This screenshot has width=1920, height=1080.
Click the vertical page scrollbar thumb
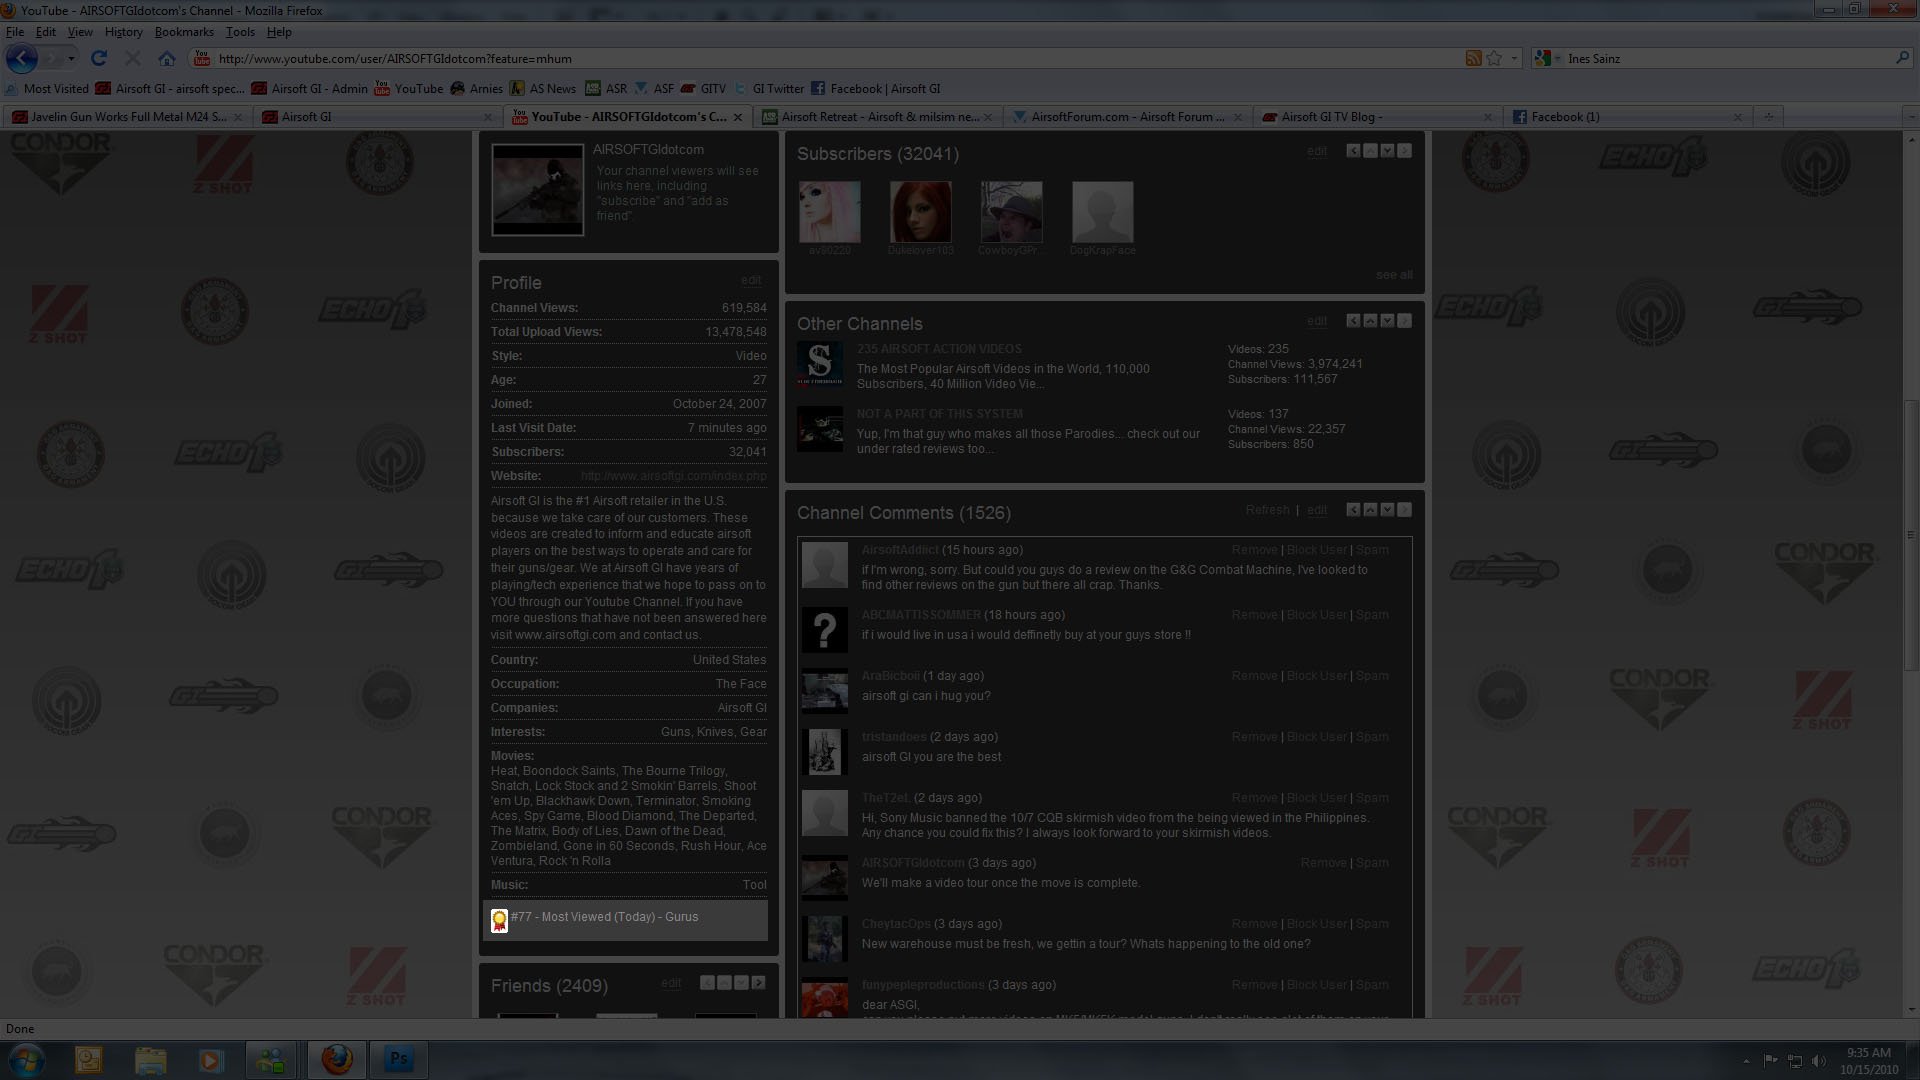click(1911, 535)
